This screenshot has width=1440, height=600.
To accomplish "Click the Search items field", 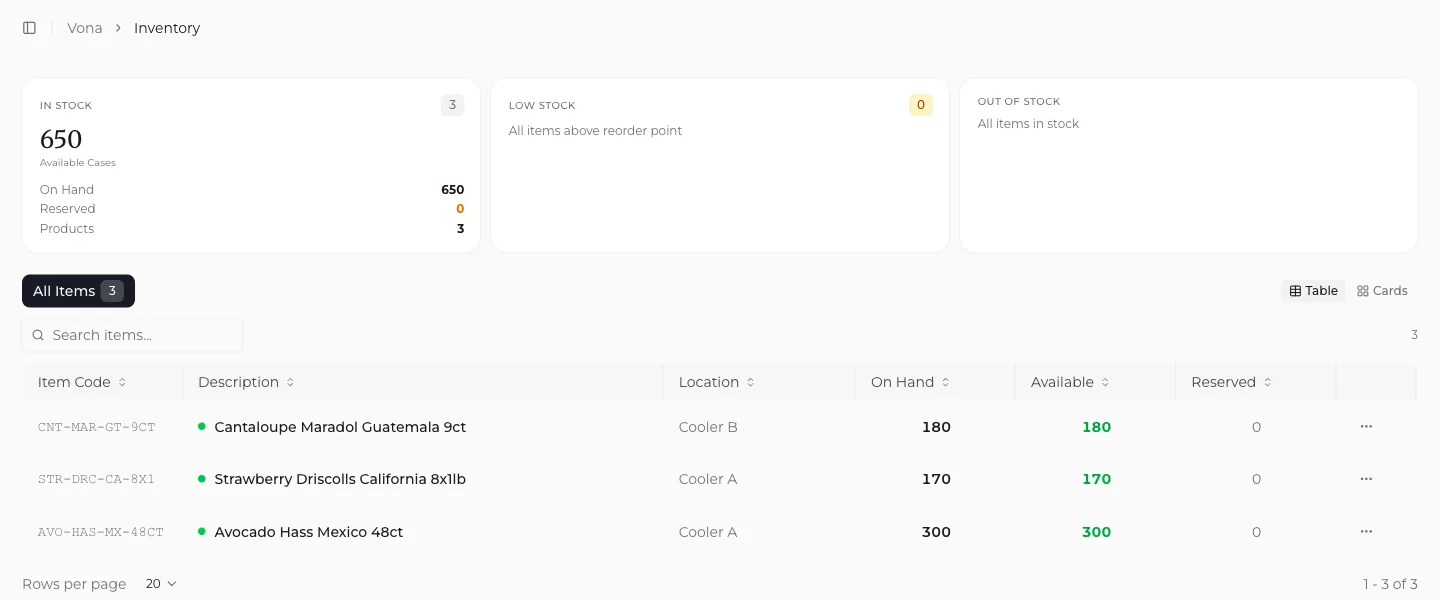I will (x=132, y=335).
